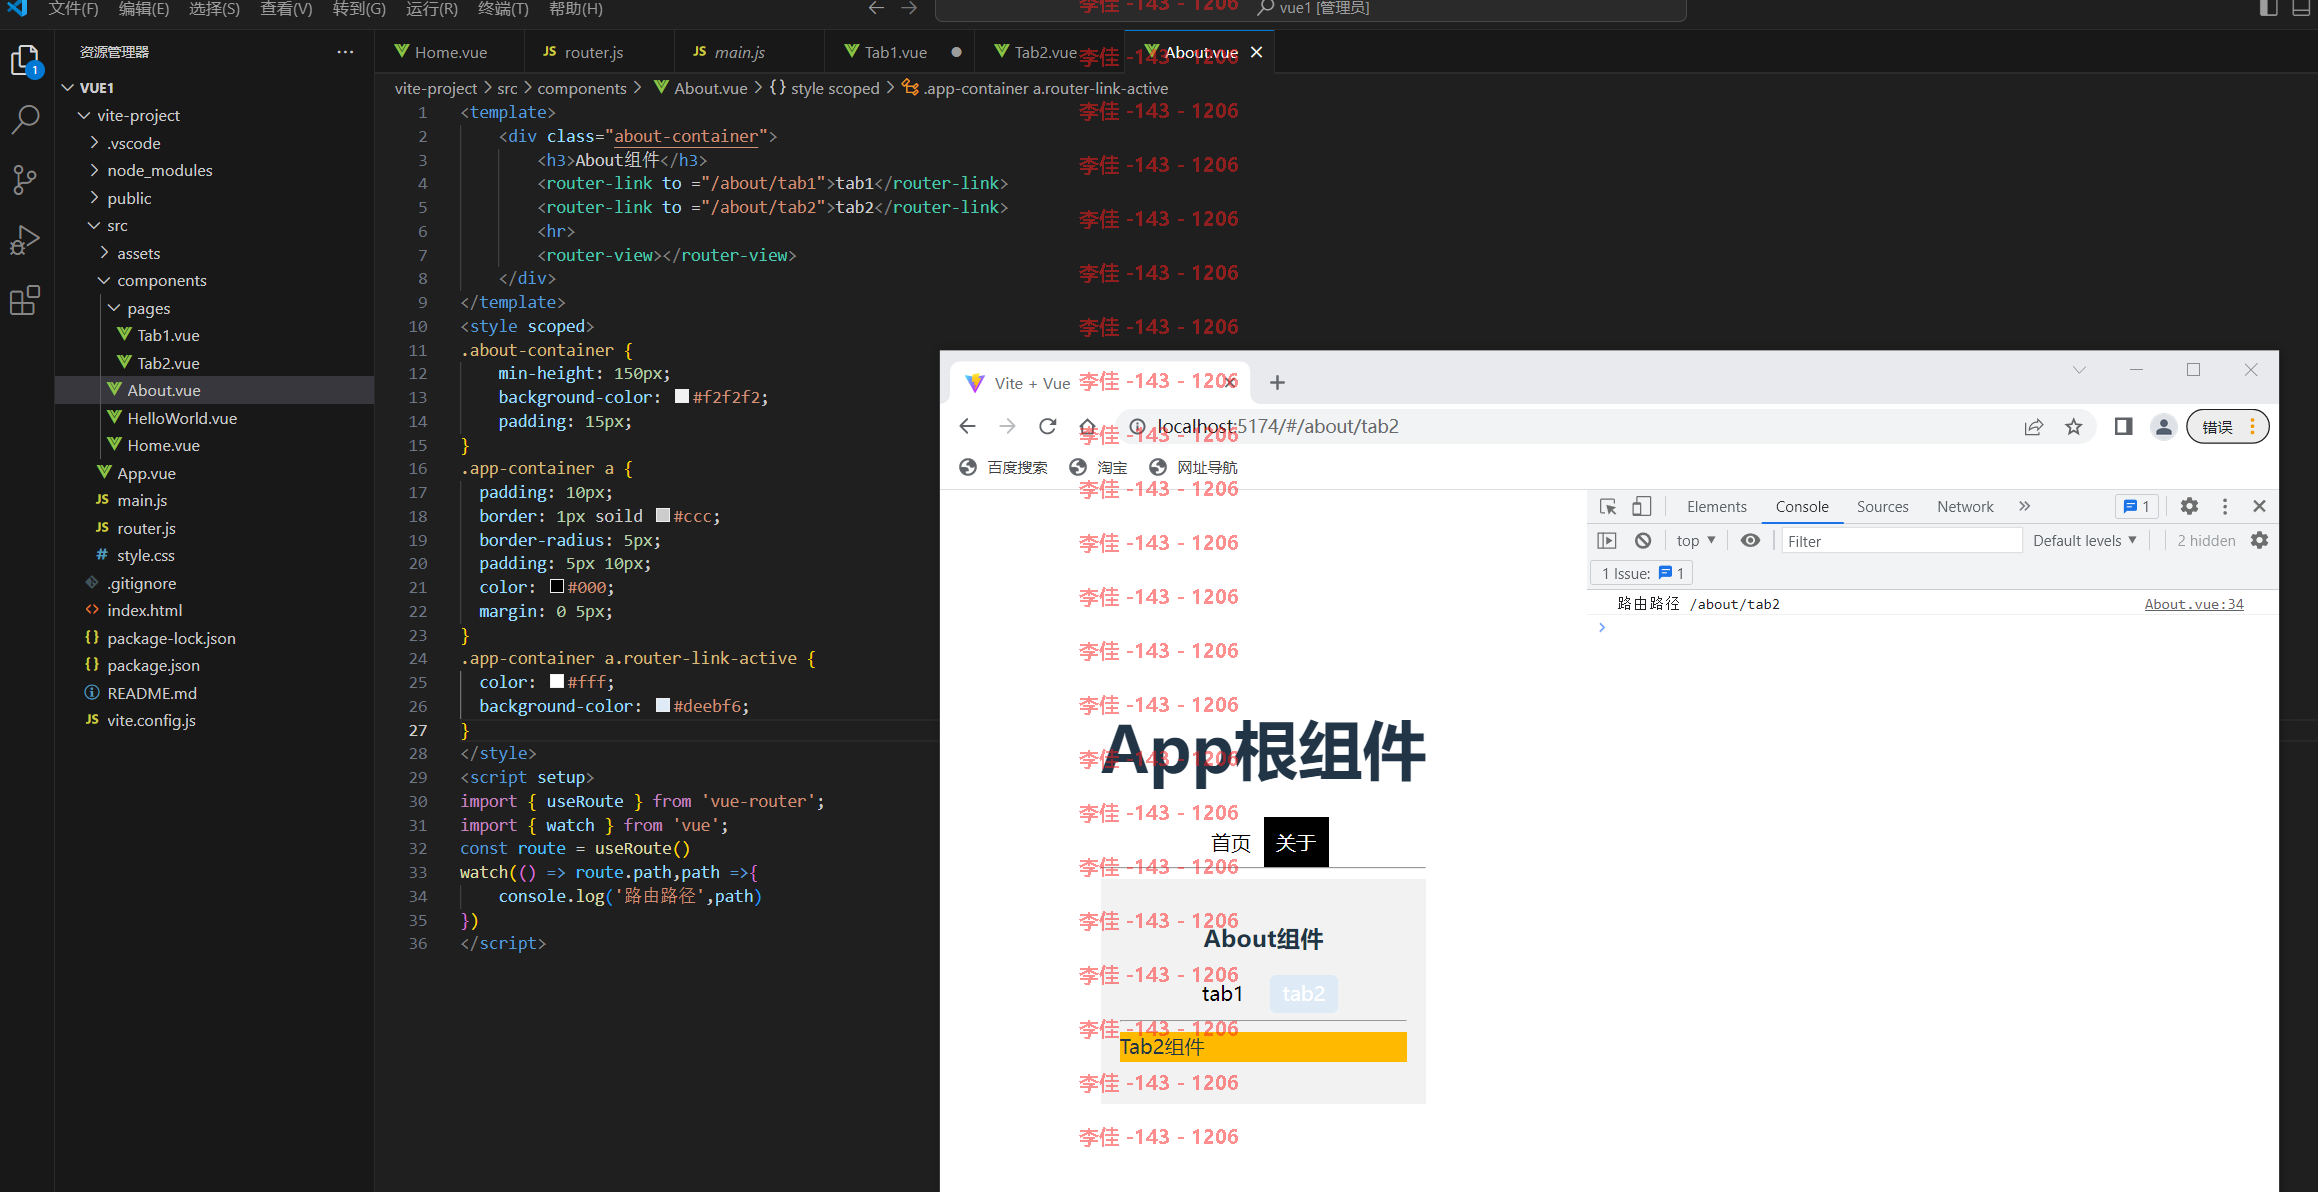Open DevTools settings gear
The image size is (2318, 1192).
coord(2189,507)
